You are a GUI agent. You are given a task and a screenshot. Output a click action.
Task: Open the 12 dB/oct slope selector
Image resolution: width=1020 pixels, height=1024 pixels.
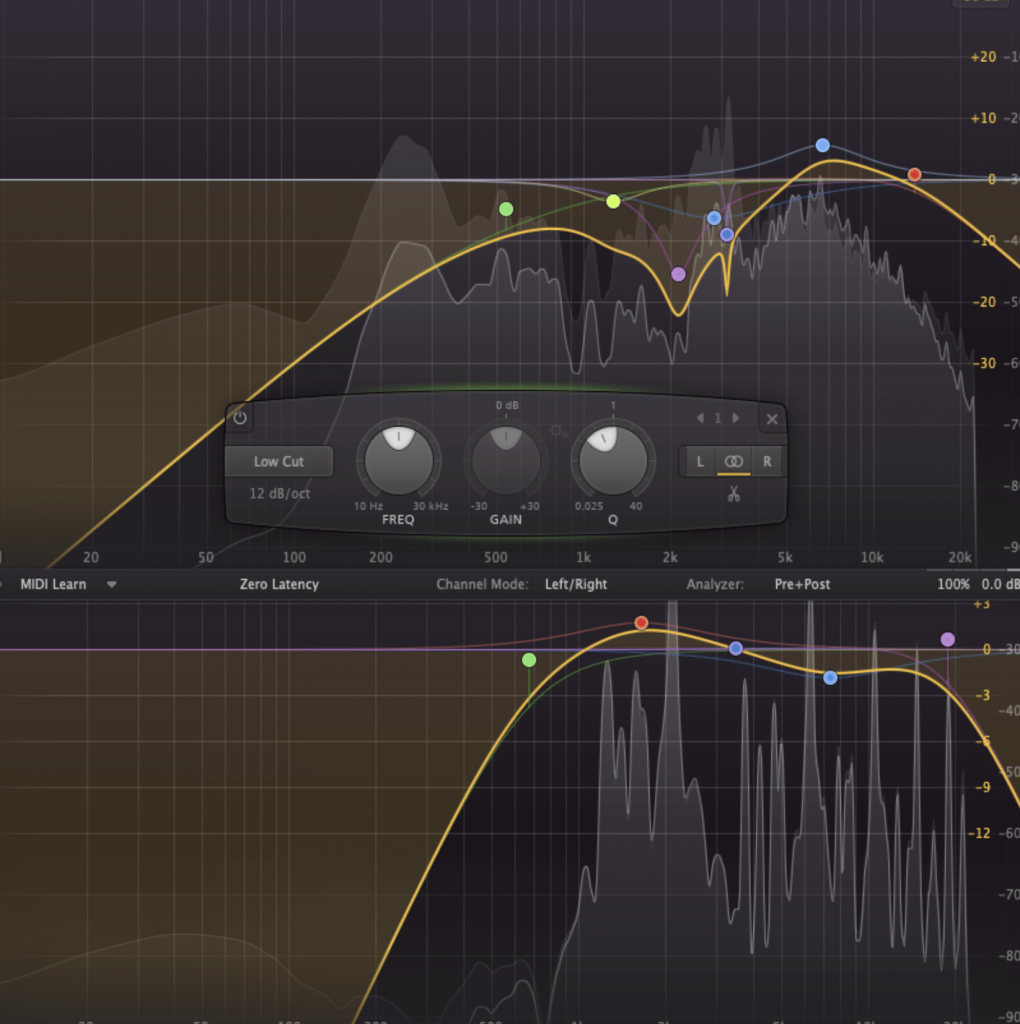[280, 494]
